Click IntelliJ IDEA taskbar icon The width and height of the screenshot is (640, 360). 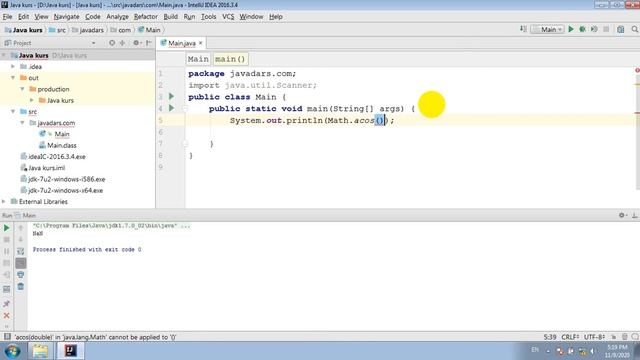[70, 351]
